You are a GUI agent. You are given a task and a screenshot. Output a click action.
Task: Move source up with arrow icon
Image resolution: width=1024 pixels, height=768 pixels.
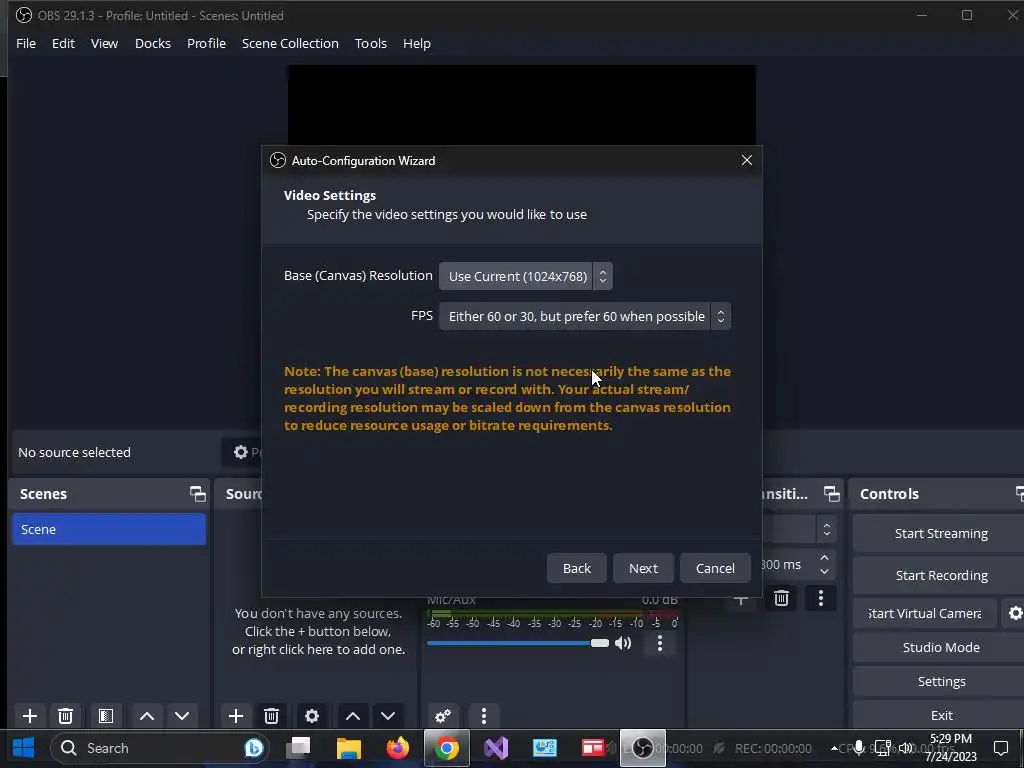pos(353,716)
